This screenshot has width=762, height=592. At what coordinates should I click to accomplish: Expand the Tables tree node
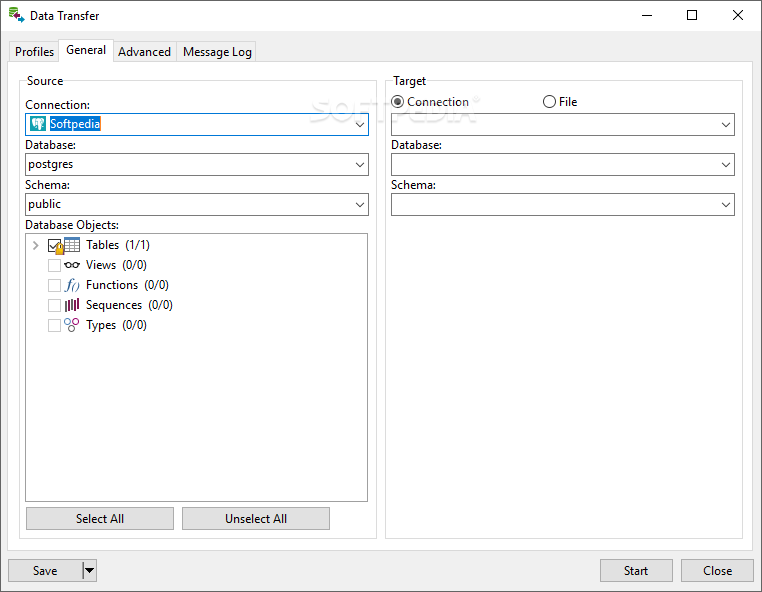pyautogui.click(x=36, y=245)
